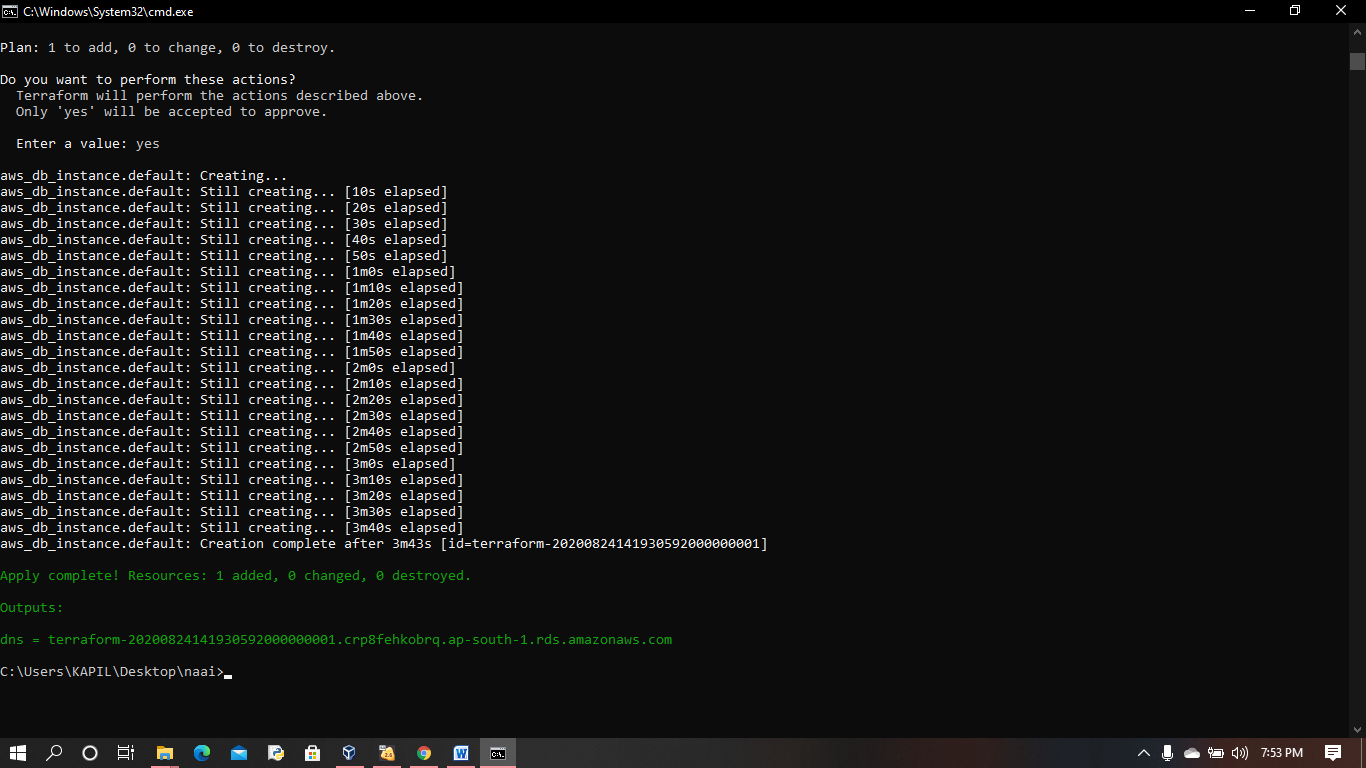Click the '[1m0s elapsed]' line
Viewport: 1366px width, 768px height.
click(228, 272)
